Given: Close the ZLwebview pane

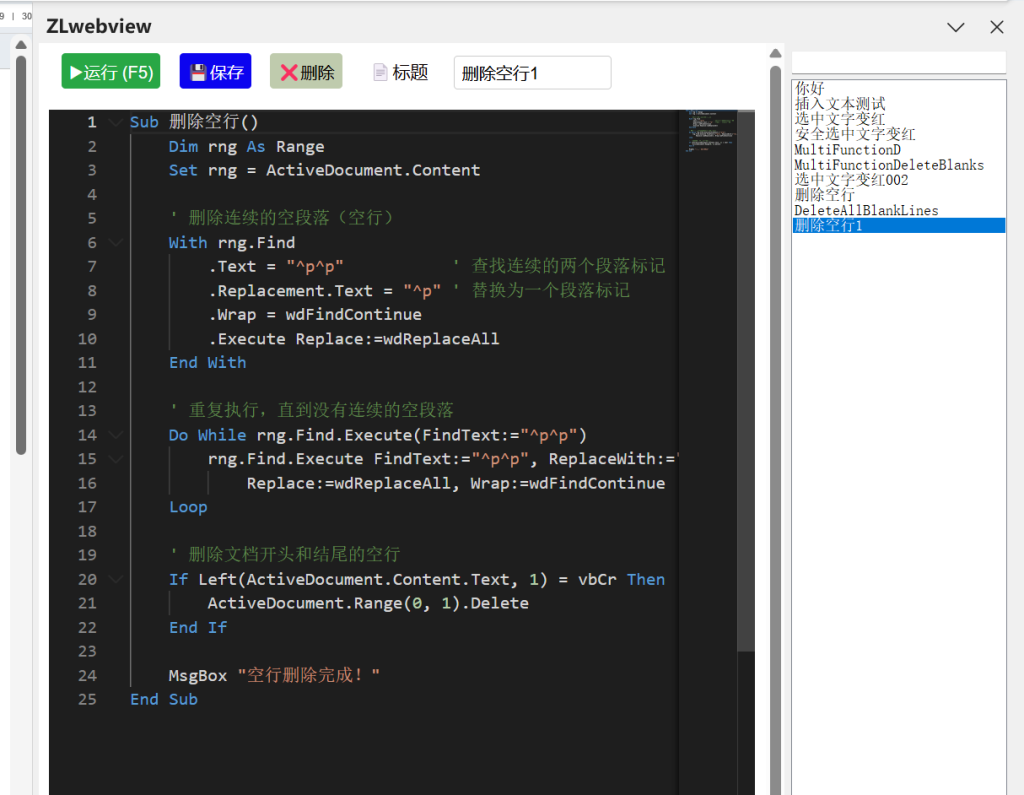Looking at the screenshot, I should (x=996, y=27).
